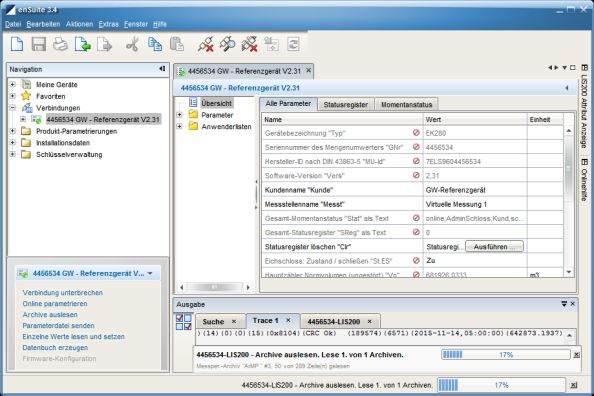
Task: Click Einzelne Werte lesen und setzen link
Action: [73, 337]
